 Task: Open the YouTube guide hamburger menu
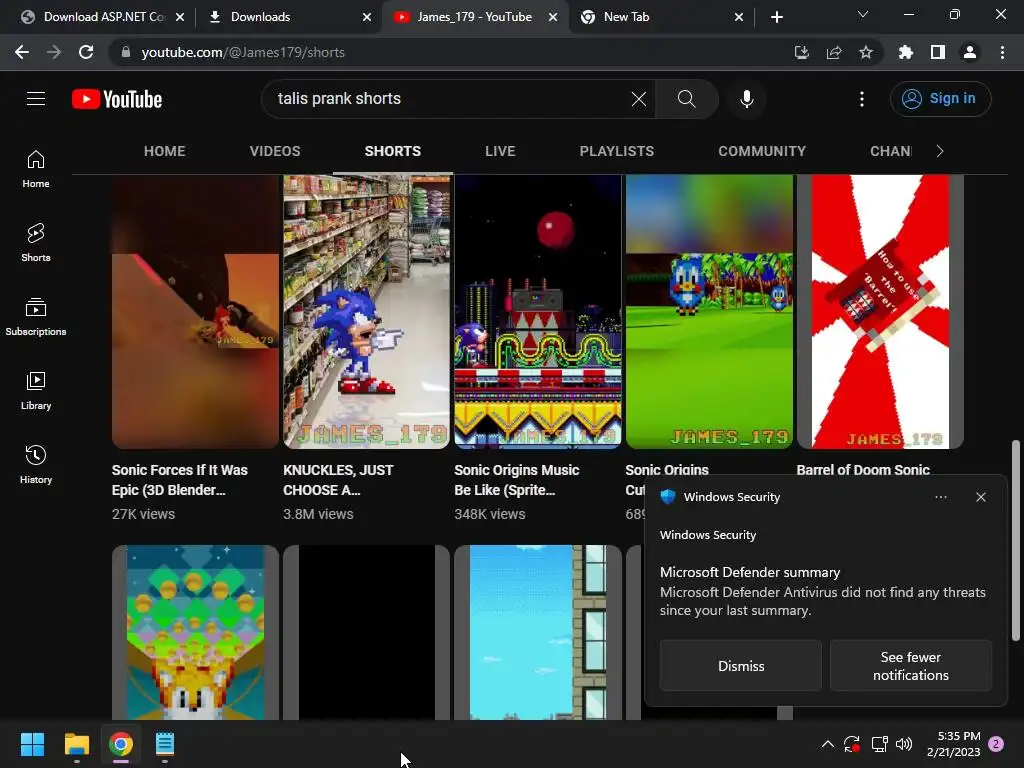36,99
